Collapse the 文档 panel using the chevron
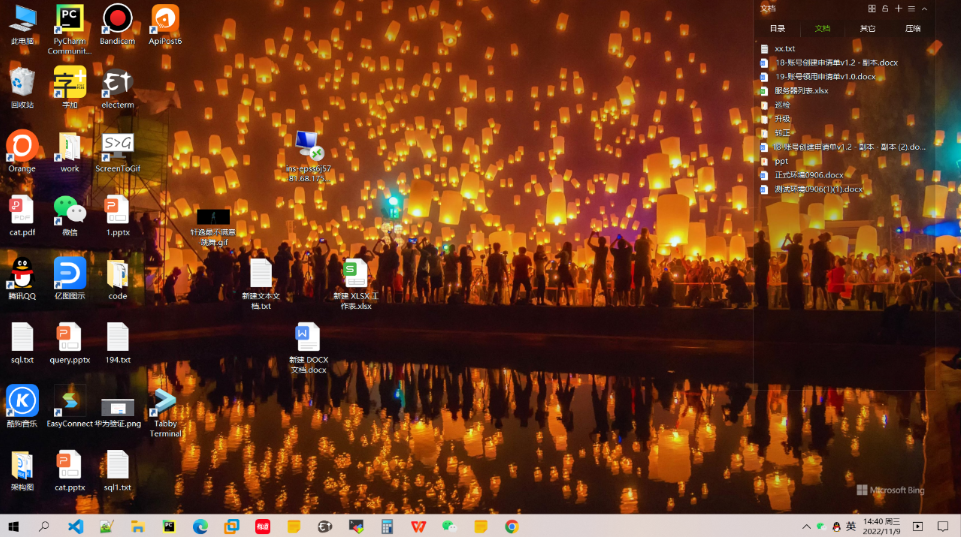This screenshot has height=537, width=962. click(x=924, y=8)
